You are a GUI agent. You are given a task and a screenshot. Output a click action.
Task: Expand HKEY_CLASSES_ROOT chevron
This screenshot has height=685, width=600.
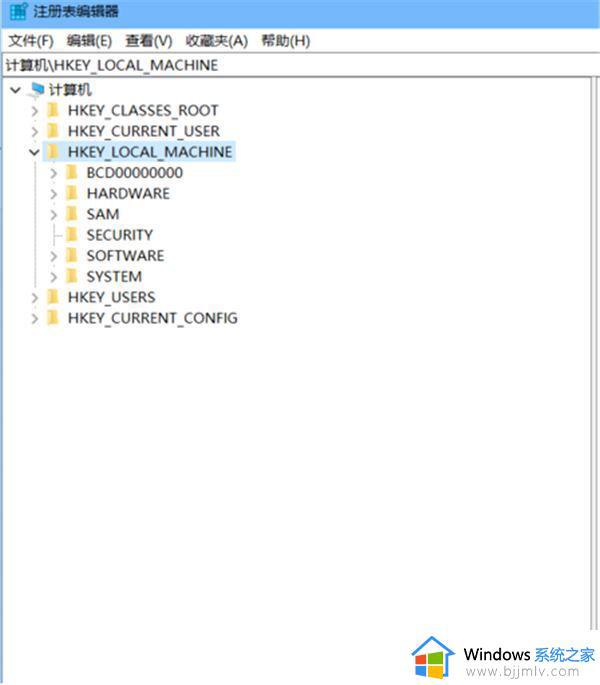35,111
